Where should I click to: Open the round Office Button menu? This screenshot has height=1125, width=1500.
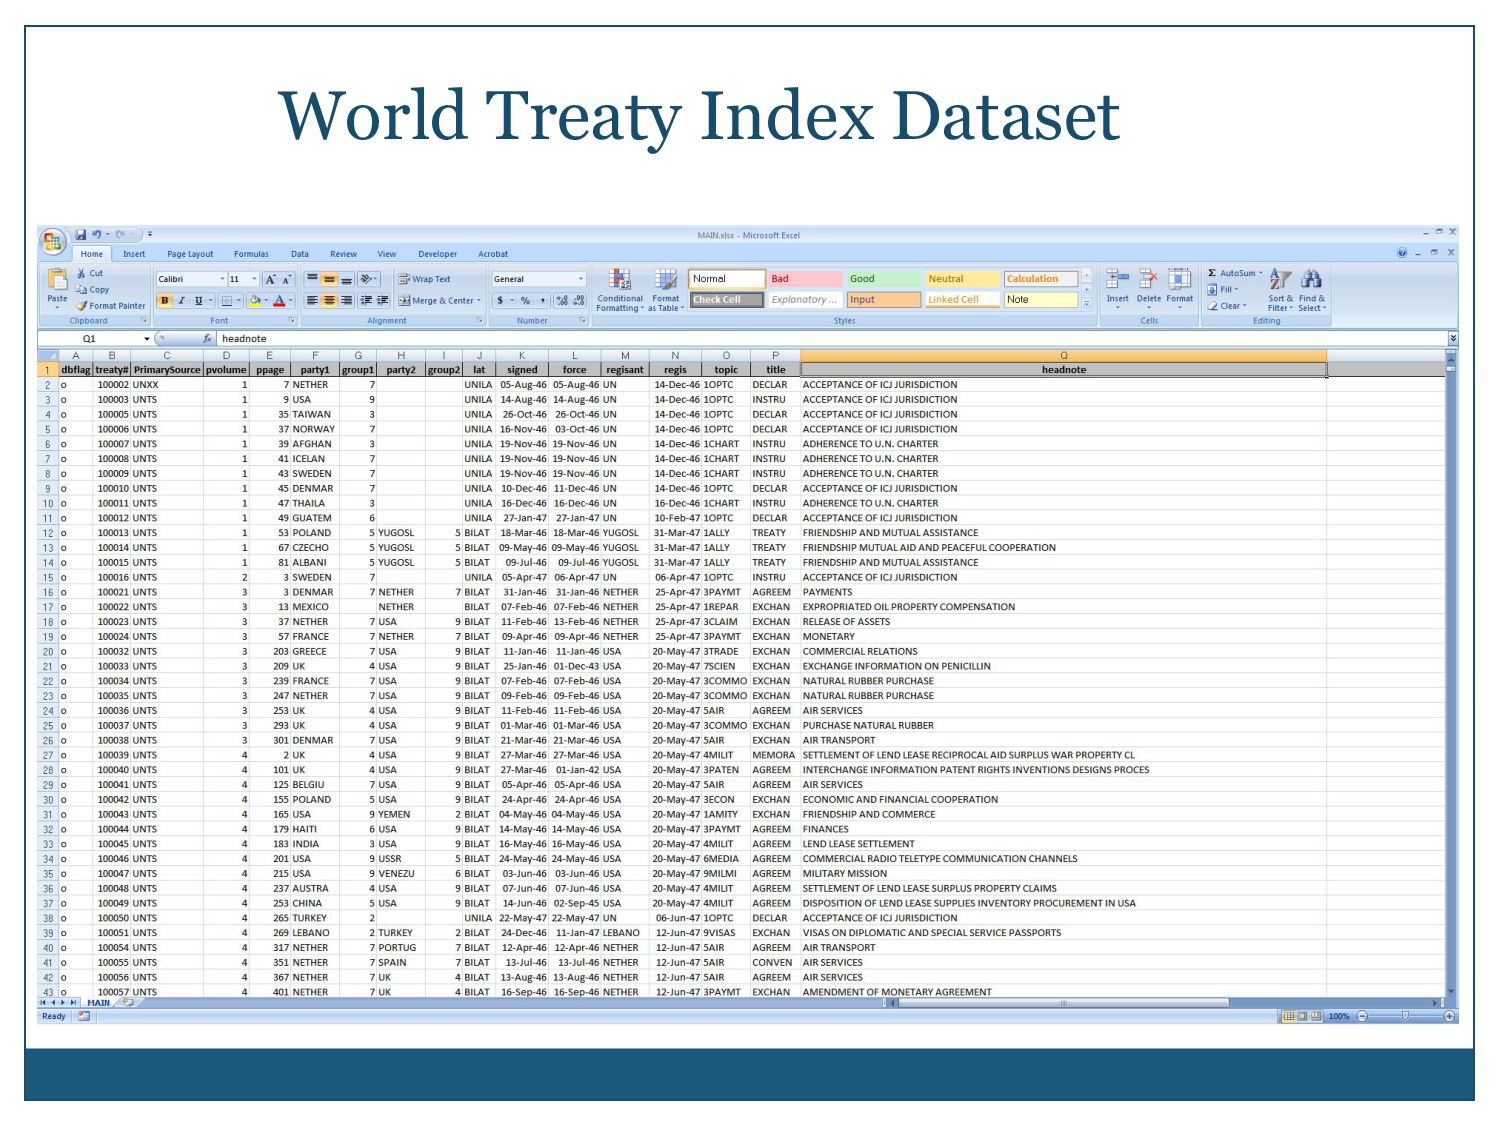pos(53,243)
